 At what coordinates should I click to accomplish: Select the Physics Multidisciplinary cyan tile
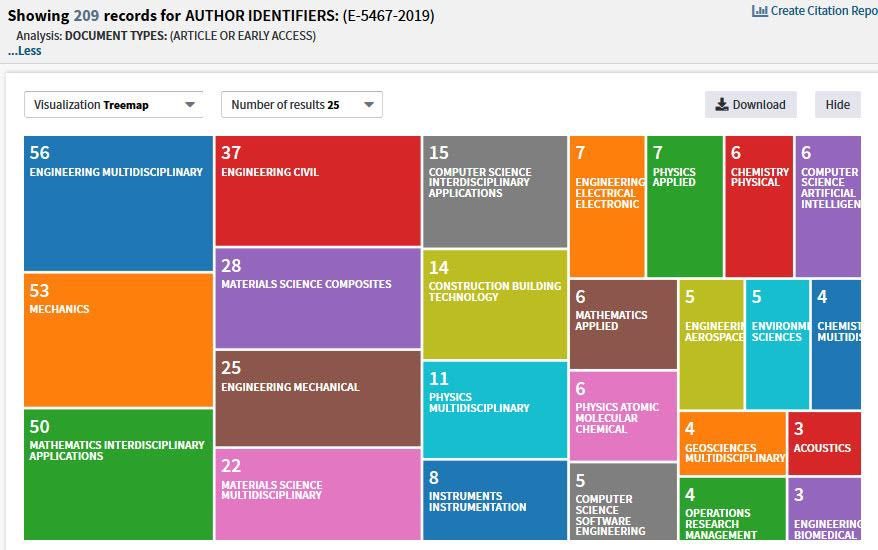(x=494, y=409)
